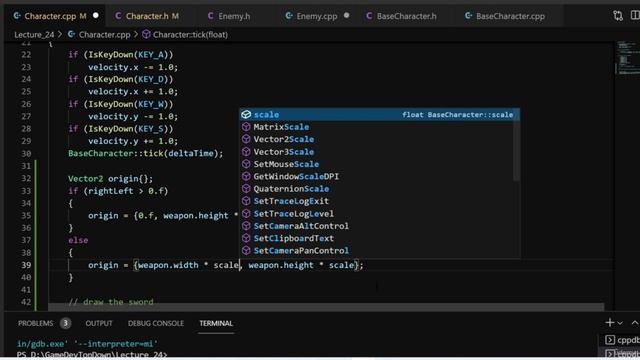Open the BaseCharacter.cpp tab
The width and height of the screenshot is (640, 360).
510,16
